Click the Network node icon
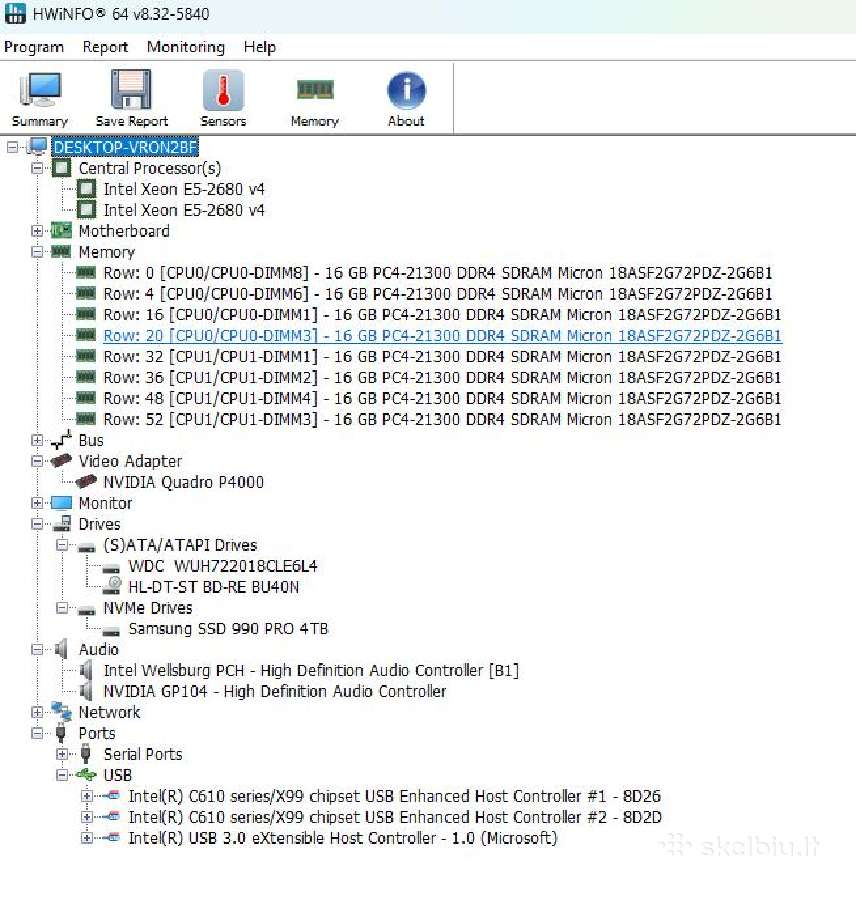The width and height of the screenshot is (856, 900). pos(61,712)
